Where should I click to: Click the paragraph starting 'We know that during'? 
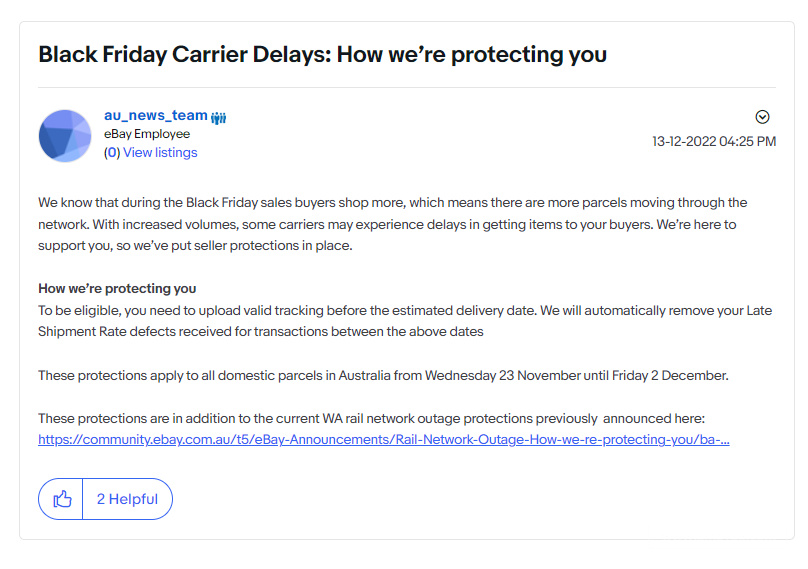tap(392, 203)
